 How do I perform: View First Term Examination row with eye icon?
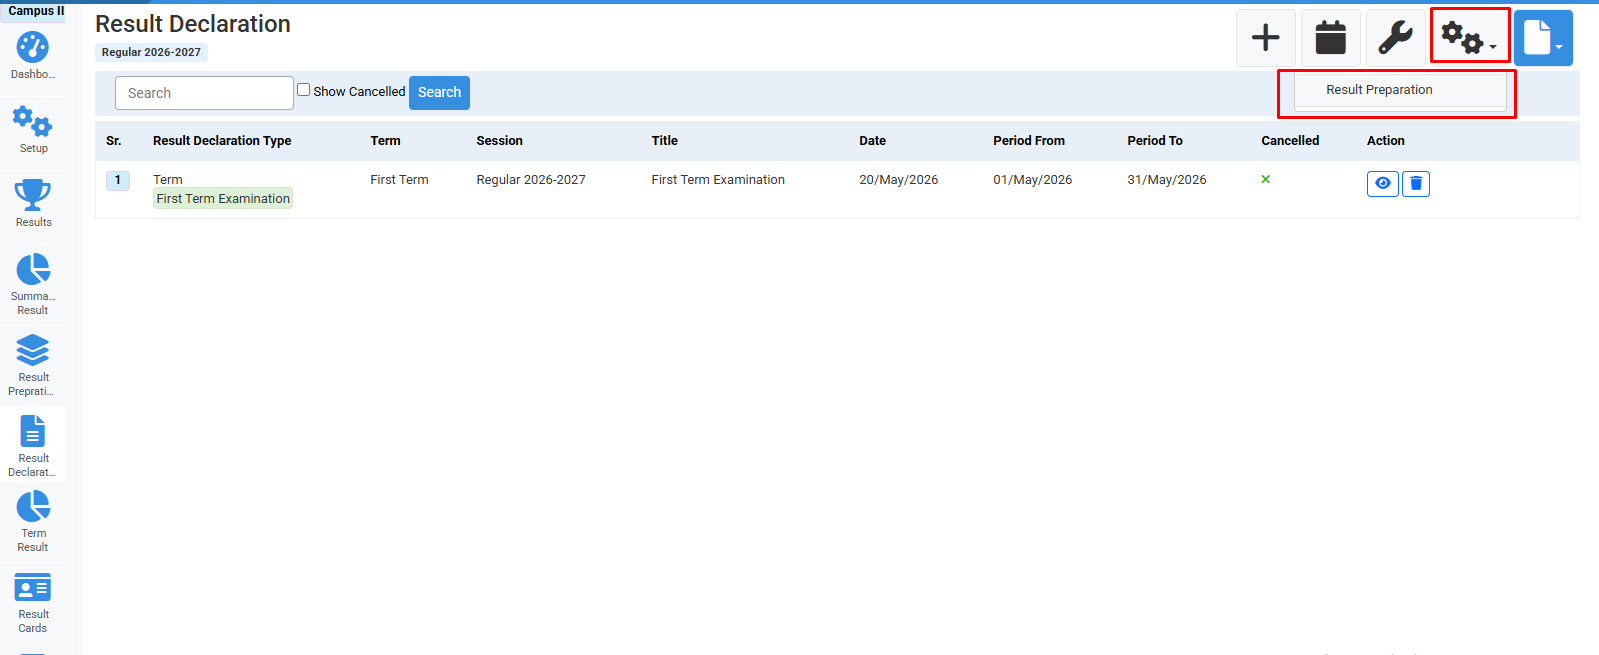1383,184
